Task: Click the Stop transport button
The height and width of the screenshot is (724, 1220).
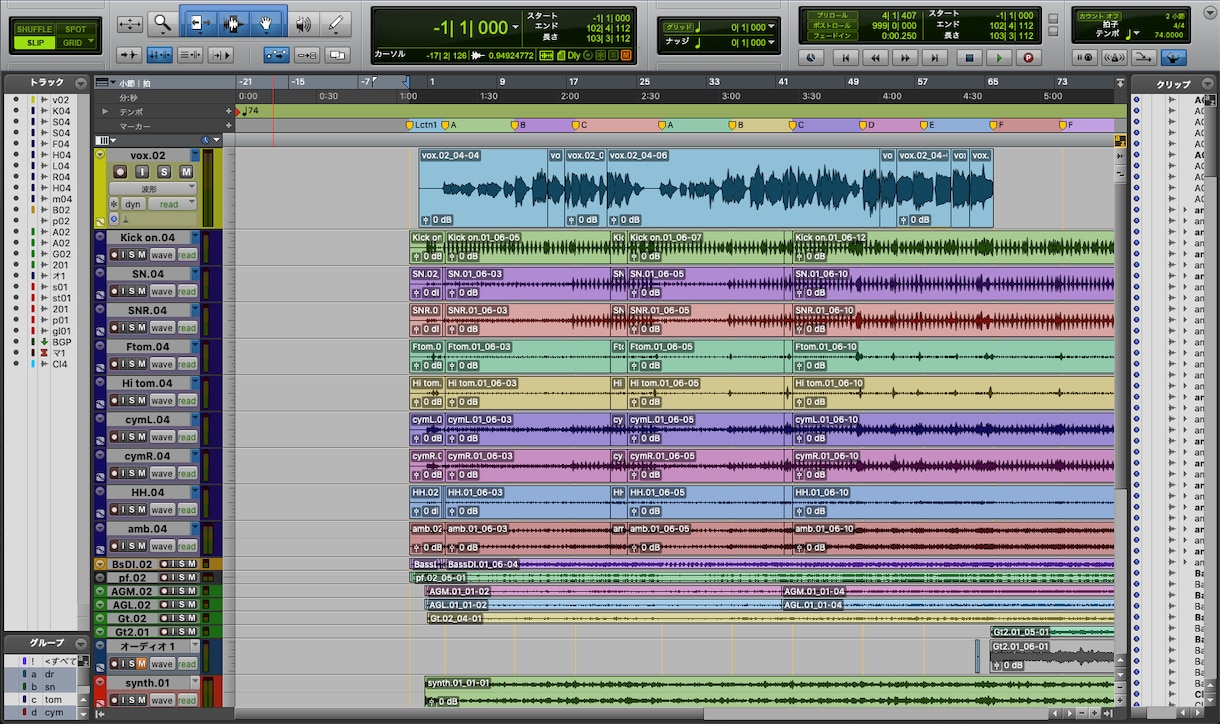Action: pos(969,58)
